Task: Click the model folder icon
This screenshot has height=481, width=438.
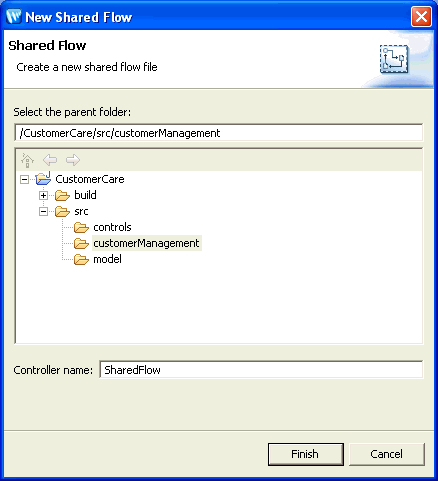Action: coord(81,259)
